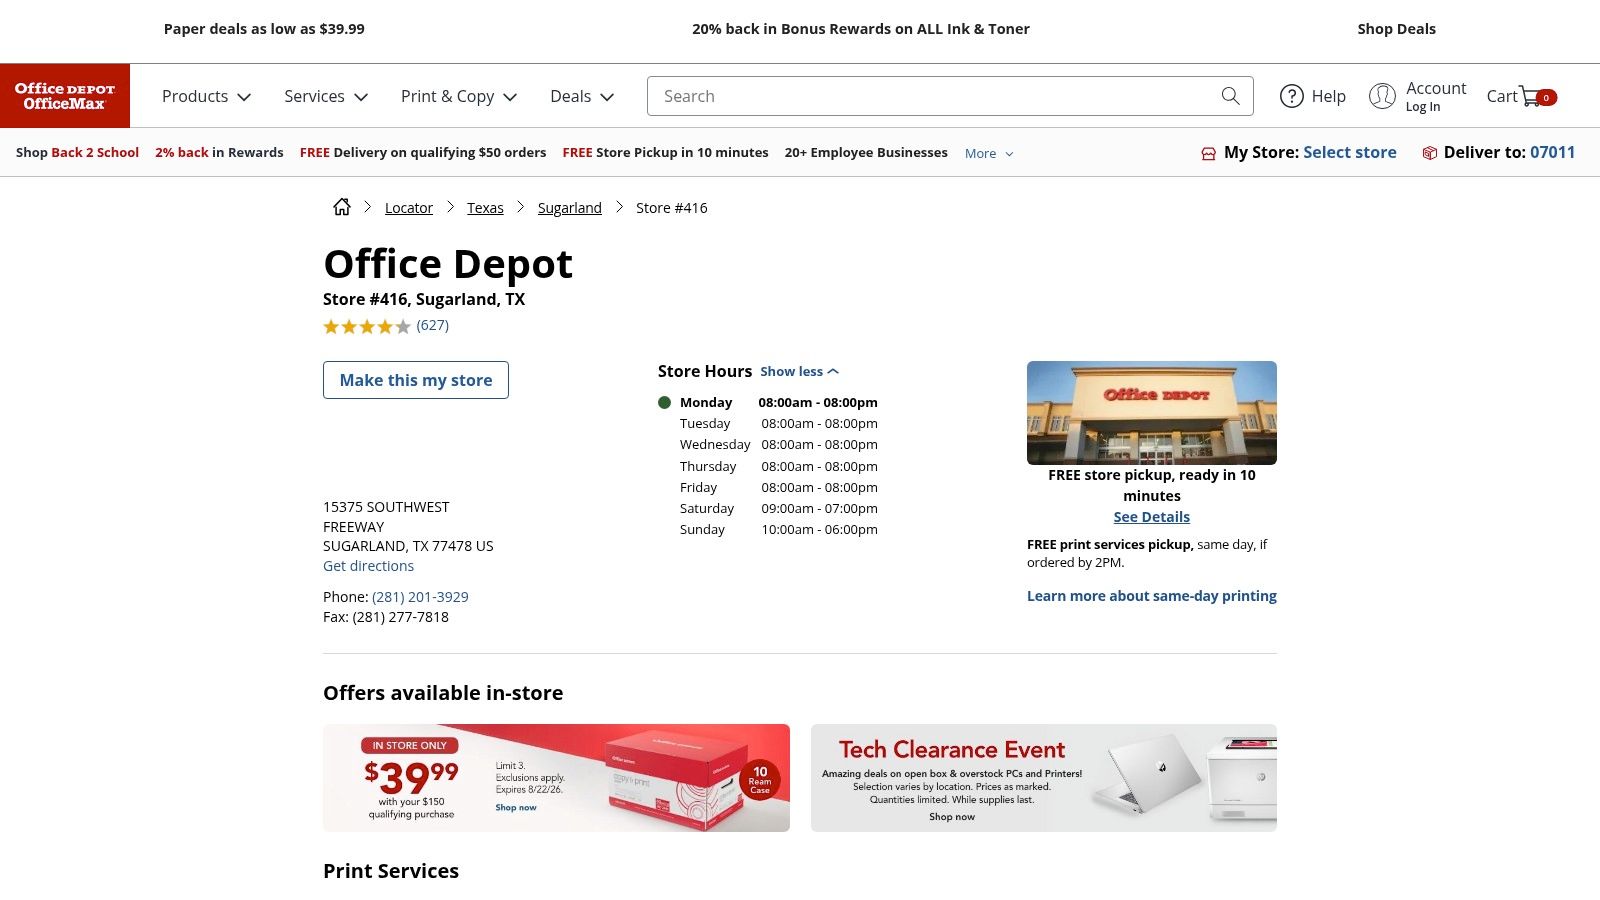The image size is (1600, 900).
Task: Click the Office Depot OfficeMax logo
Action: click(65, 96)
